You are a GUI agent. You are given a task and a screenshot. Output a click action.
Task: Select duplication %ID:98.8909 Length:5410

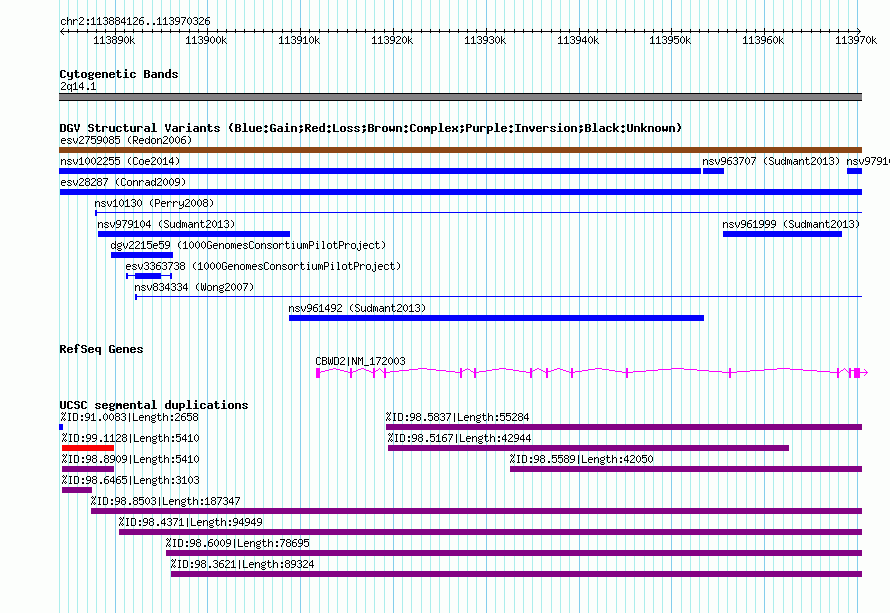(x=88, y=469)
